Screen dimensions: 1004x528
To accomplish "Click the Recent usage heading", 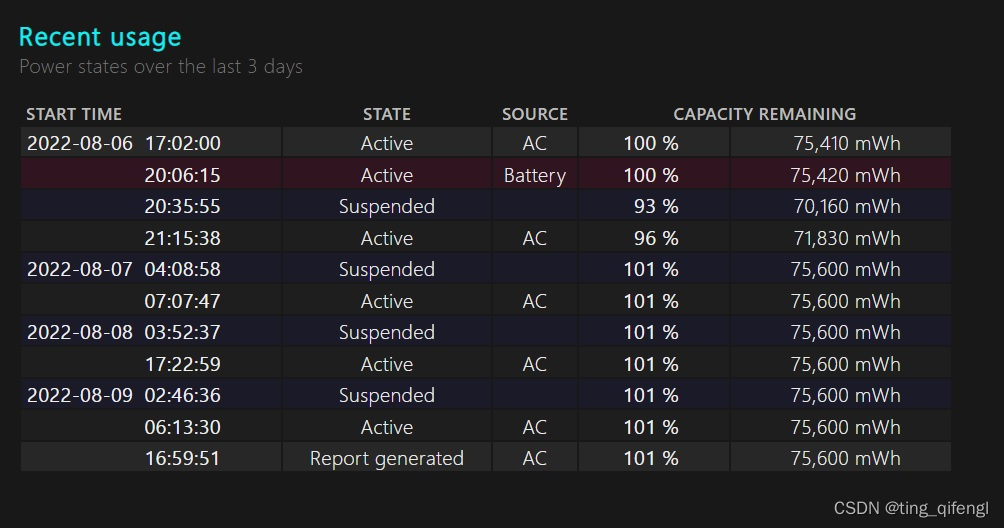I will coord(100,37).
